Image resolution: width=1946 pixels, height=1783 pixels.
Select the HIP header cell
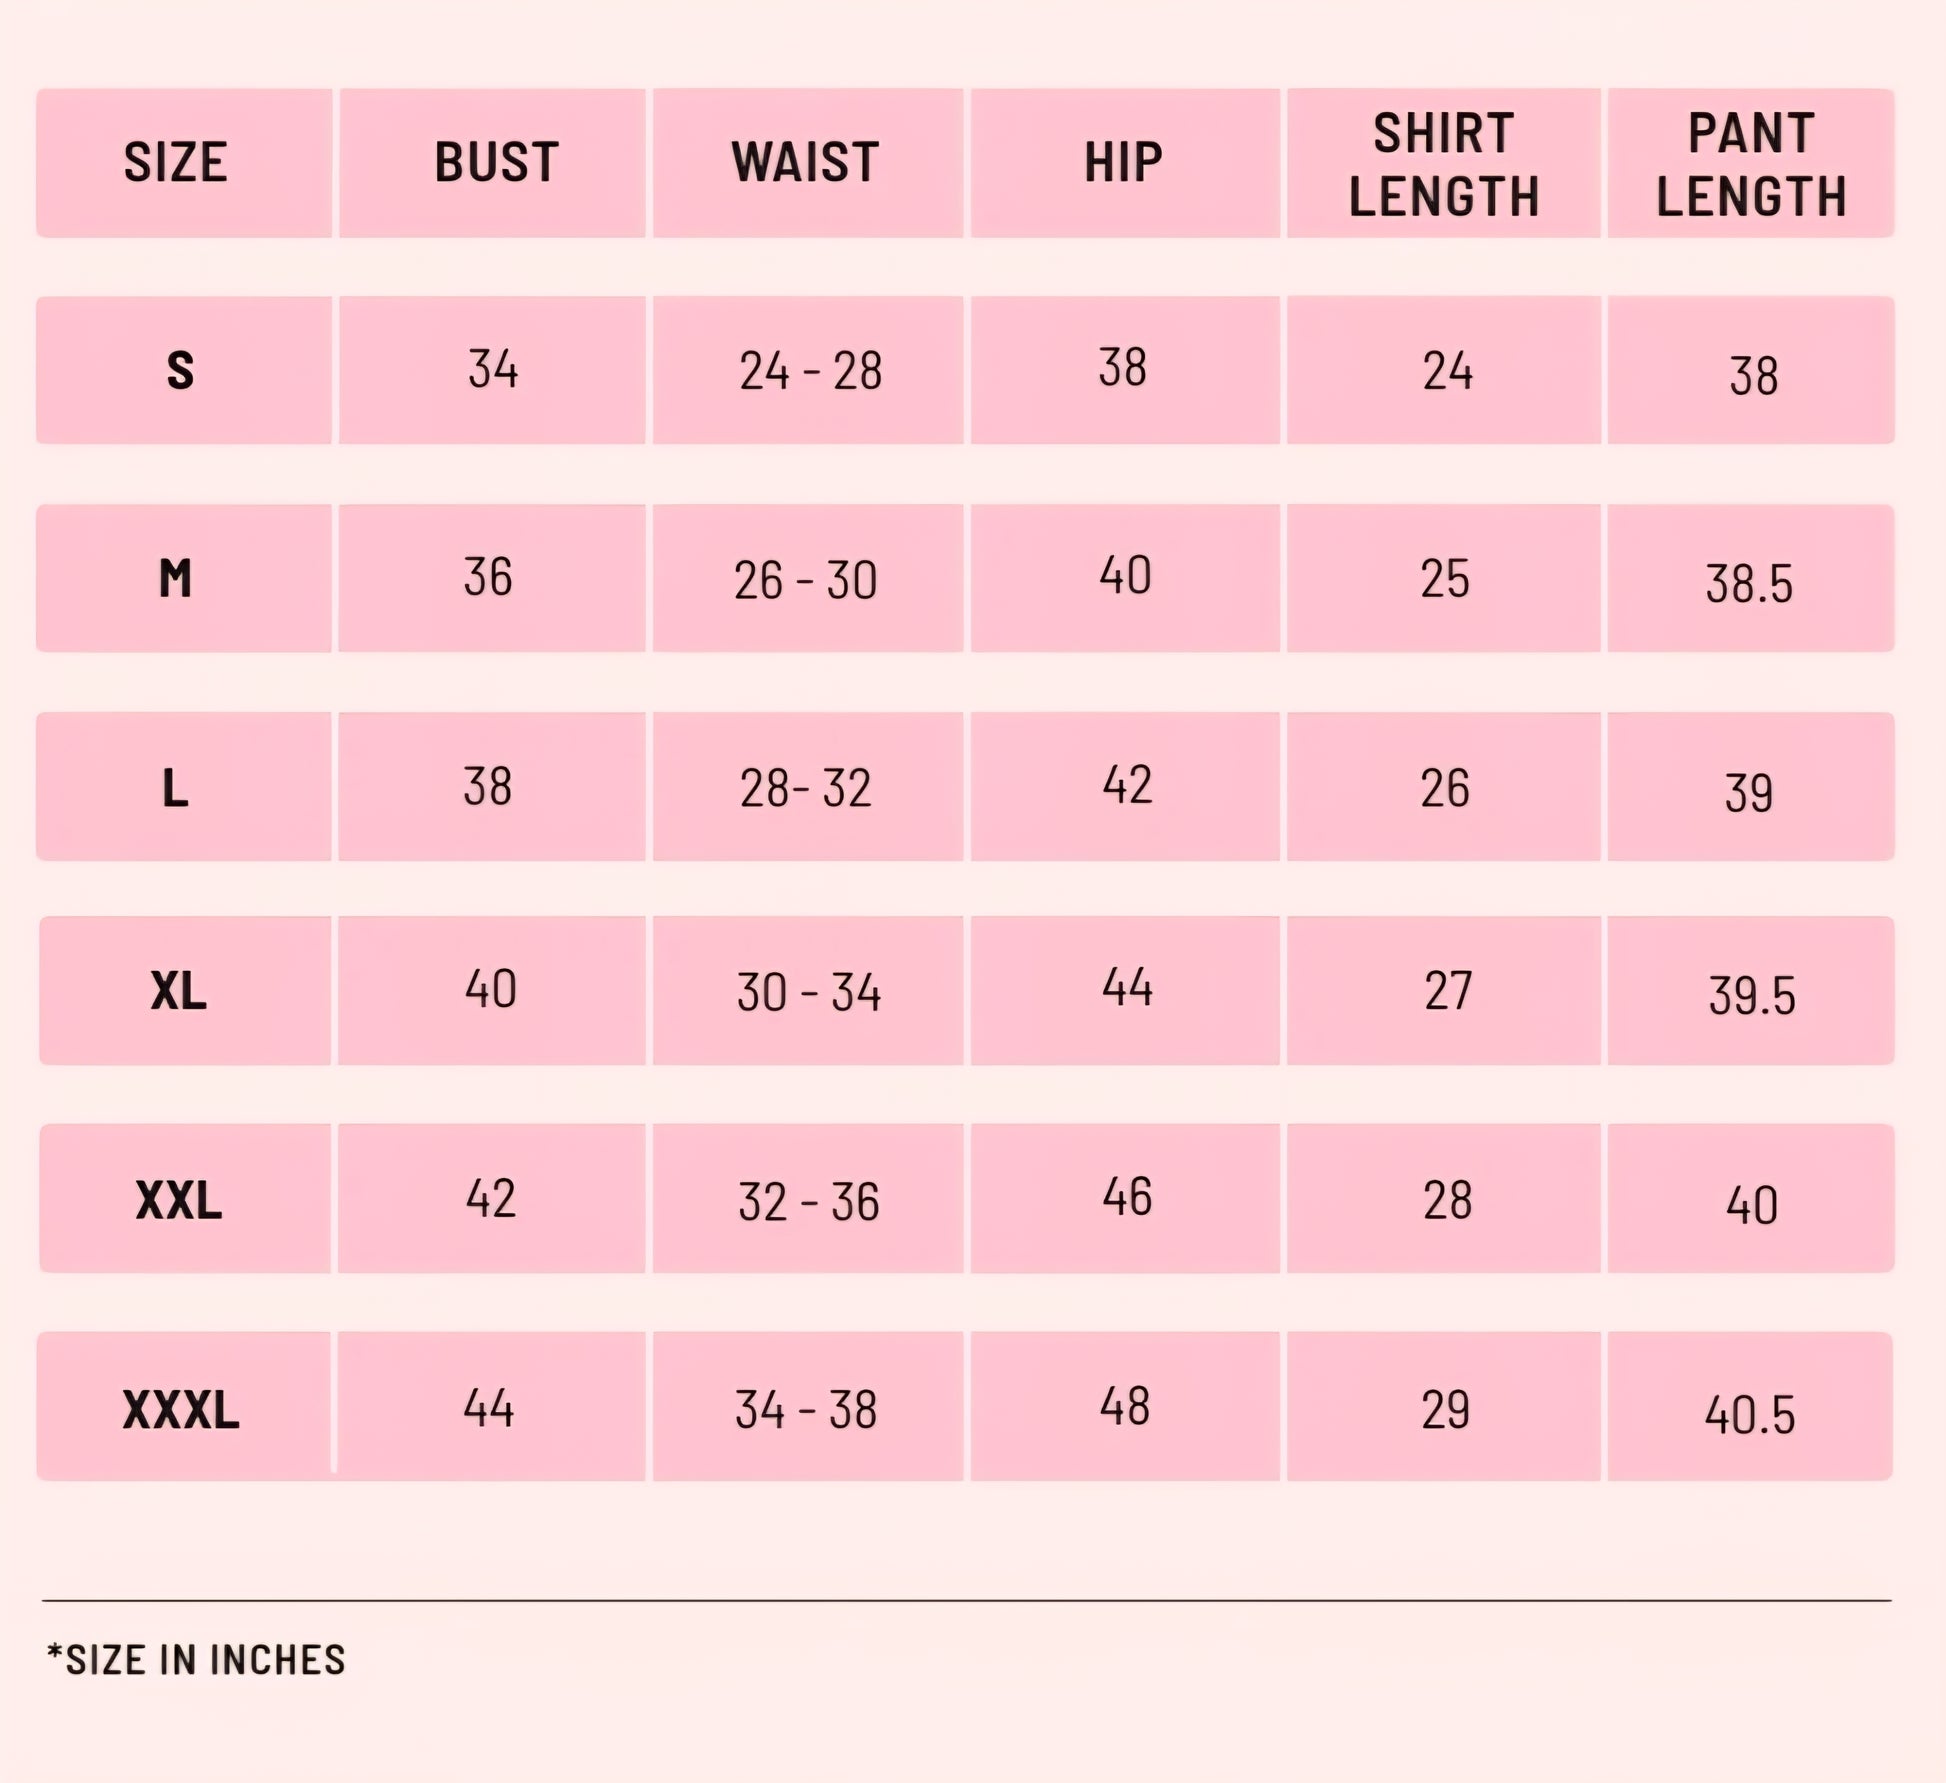click(1125, 163)
